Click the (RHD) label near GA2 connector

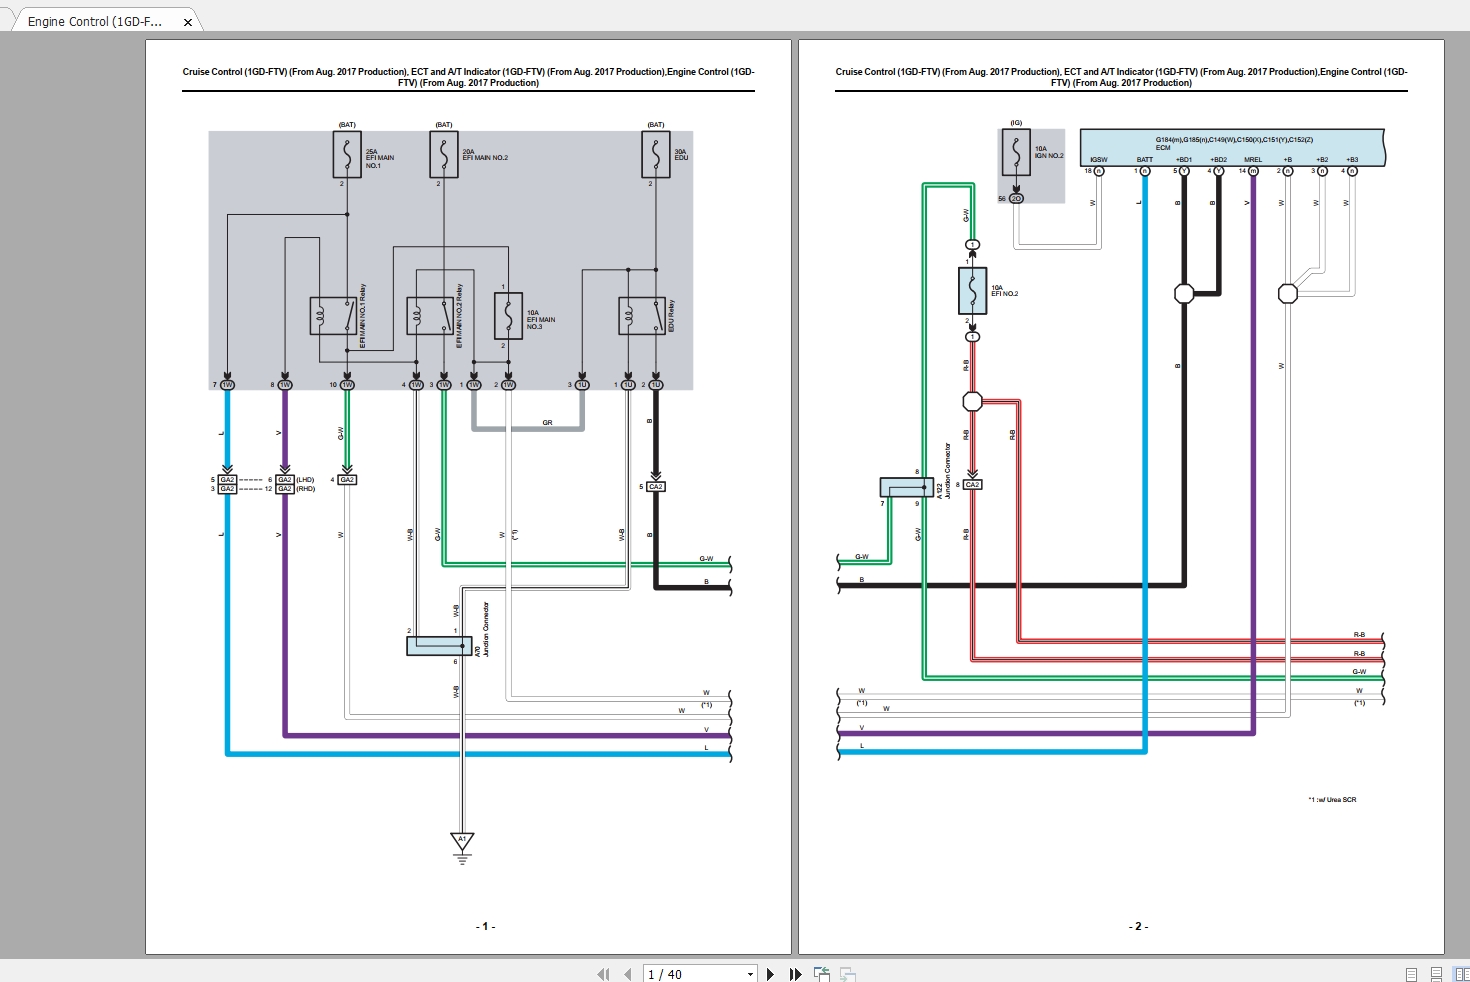pyautogui.click(x=305, y=489)
